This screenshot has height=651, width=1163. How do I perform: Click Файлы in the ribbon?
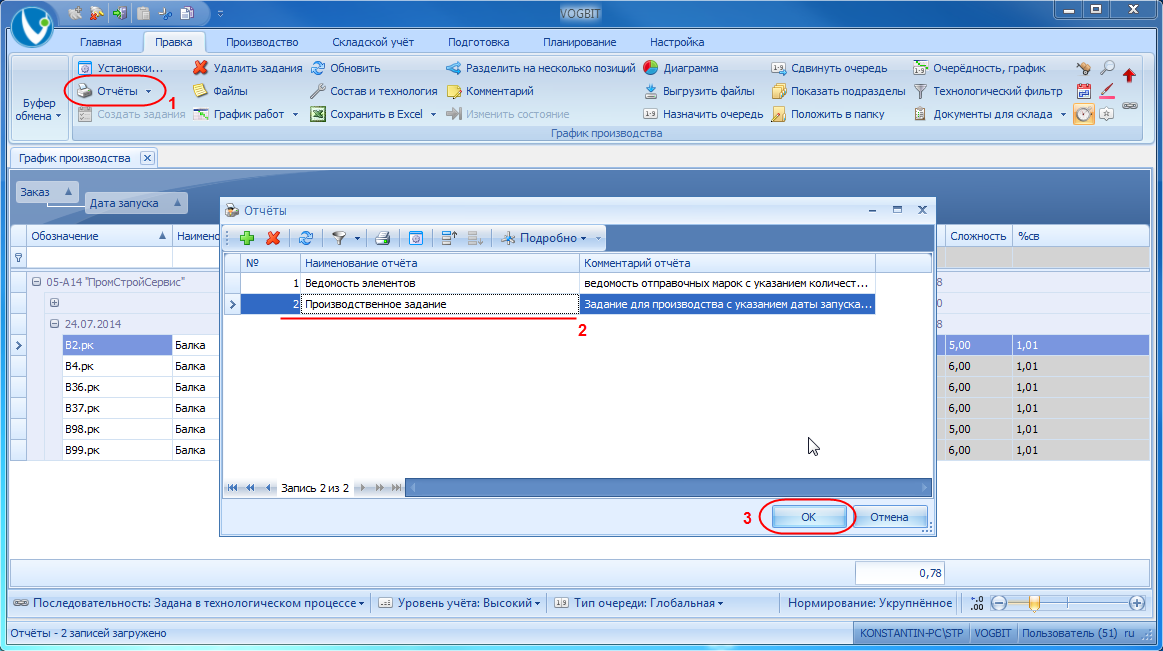[220, 91]
